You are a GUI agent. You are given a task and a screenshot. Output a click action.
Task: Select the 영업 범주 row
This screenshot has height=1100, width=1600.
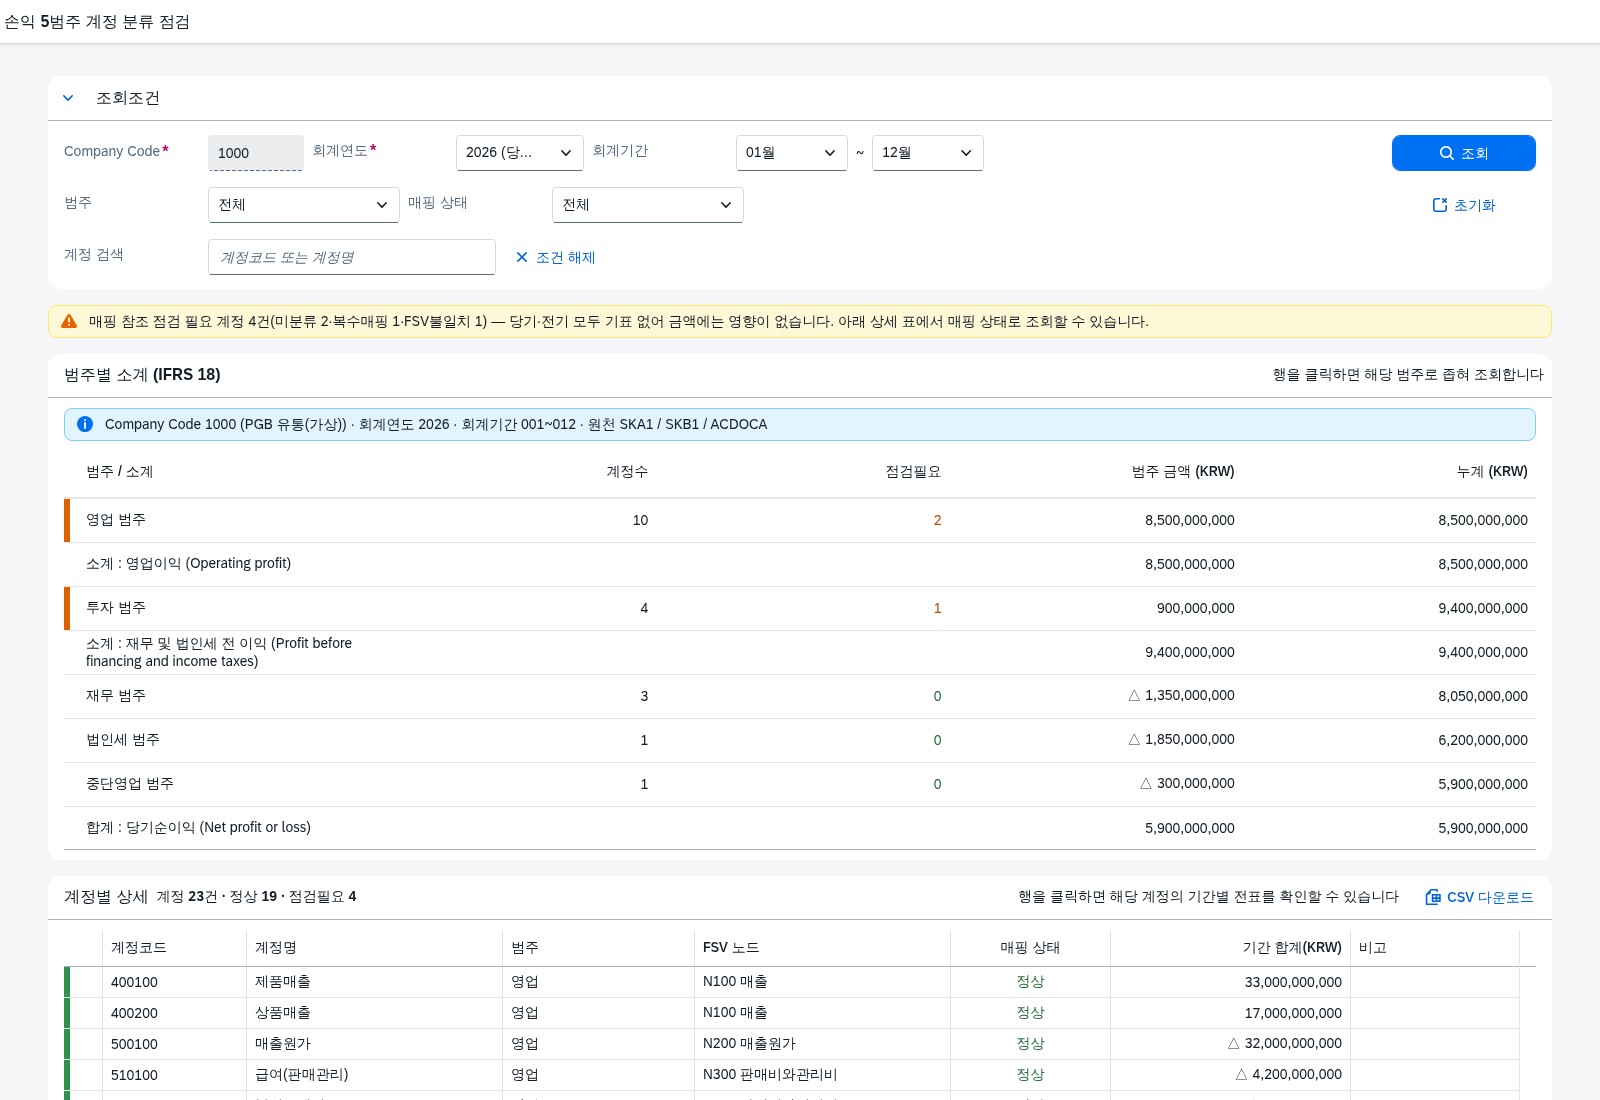pos(800,520)
